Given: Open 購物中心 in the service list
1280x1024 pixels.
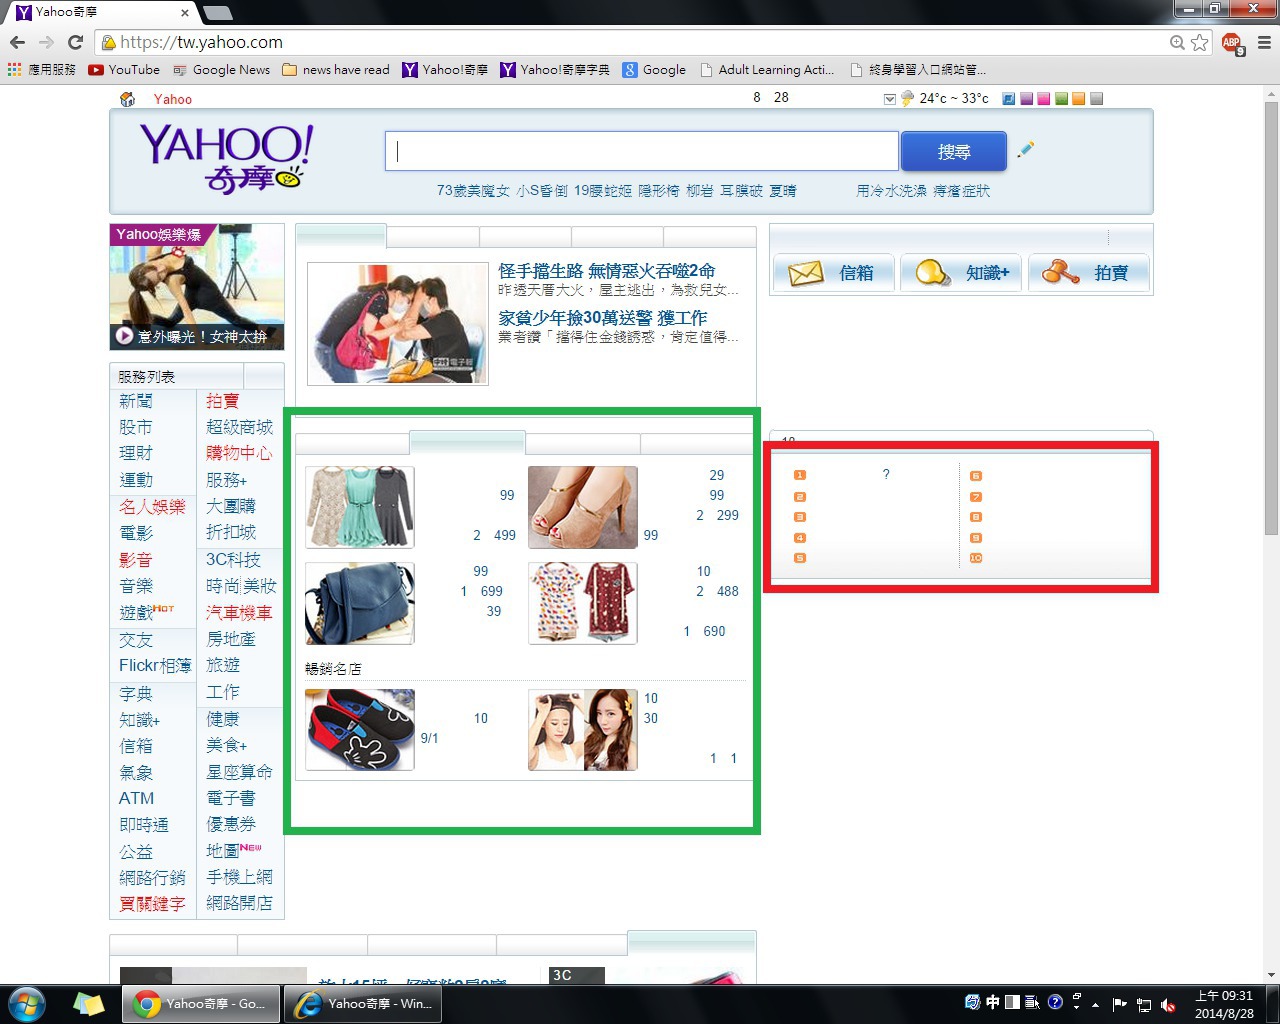Looking at the screenshot, I should [x=239, y=453].
